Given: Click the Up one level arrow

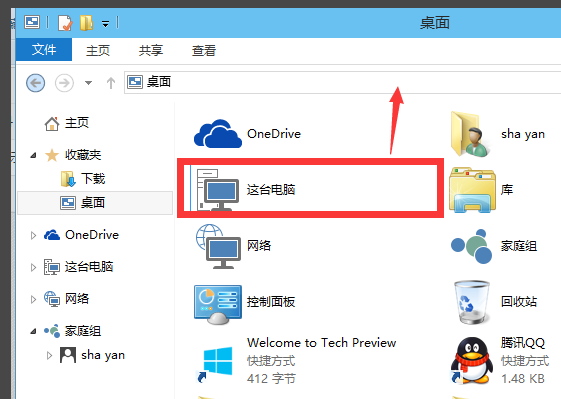Looking at the screenshot, I should coord(111,83).
